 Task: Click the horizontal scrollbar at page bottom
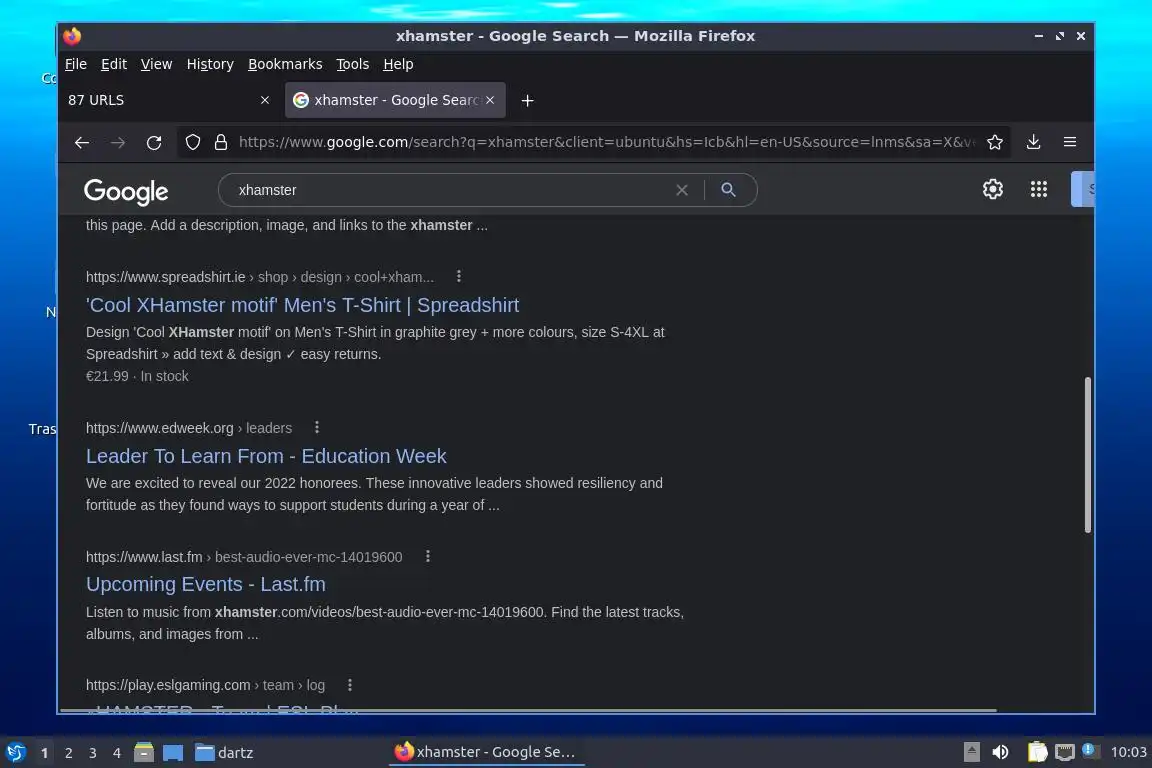pos(528,710)
